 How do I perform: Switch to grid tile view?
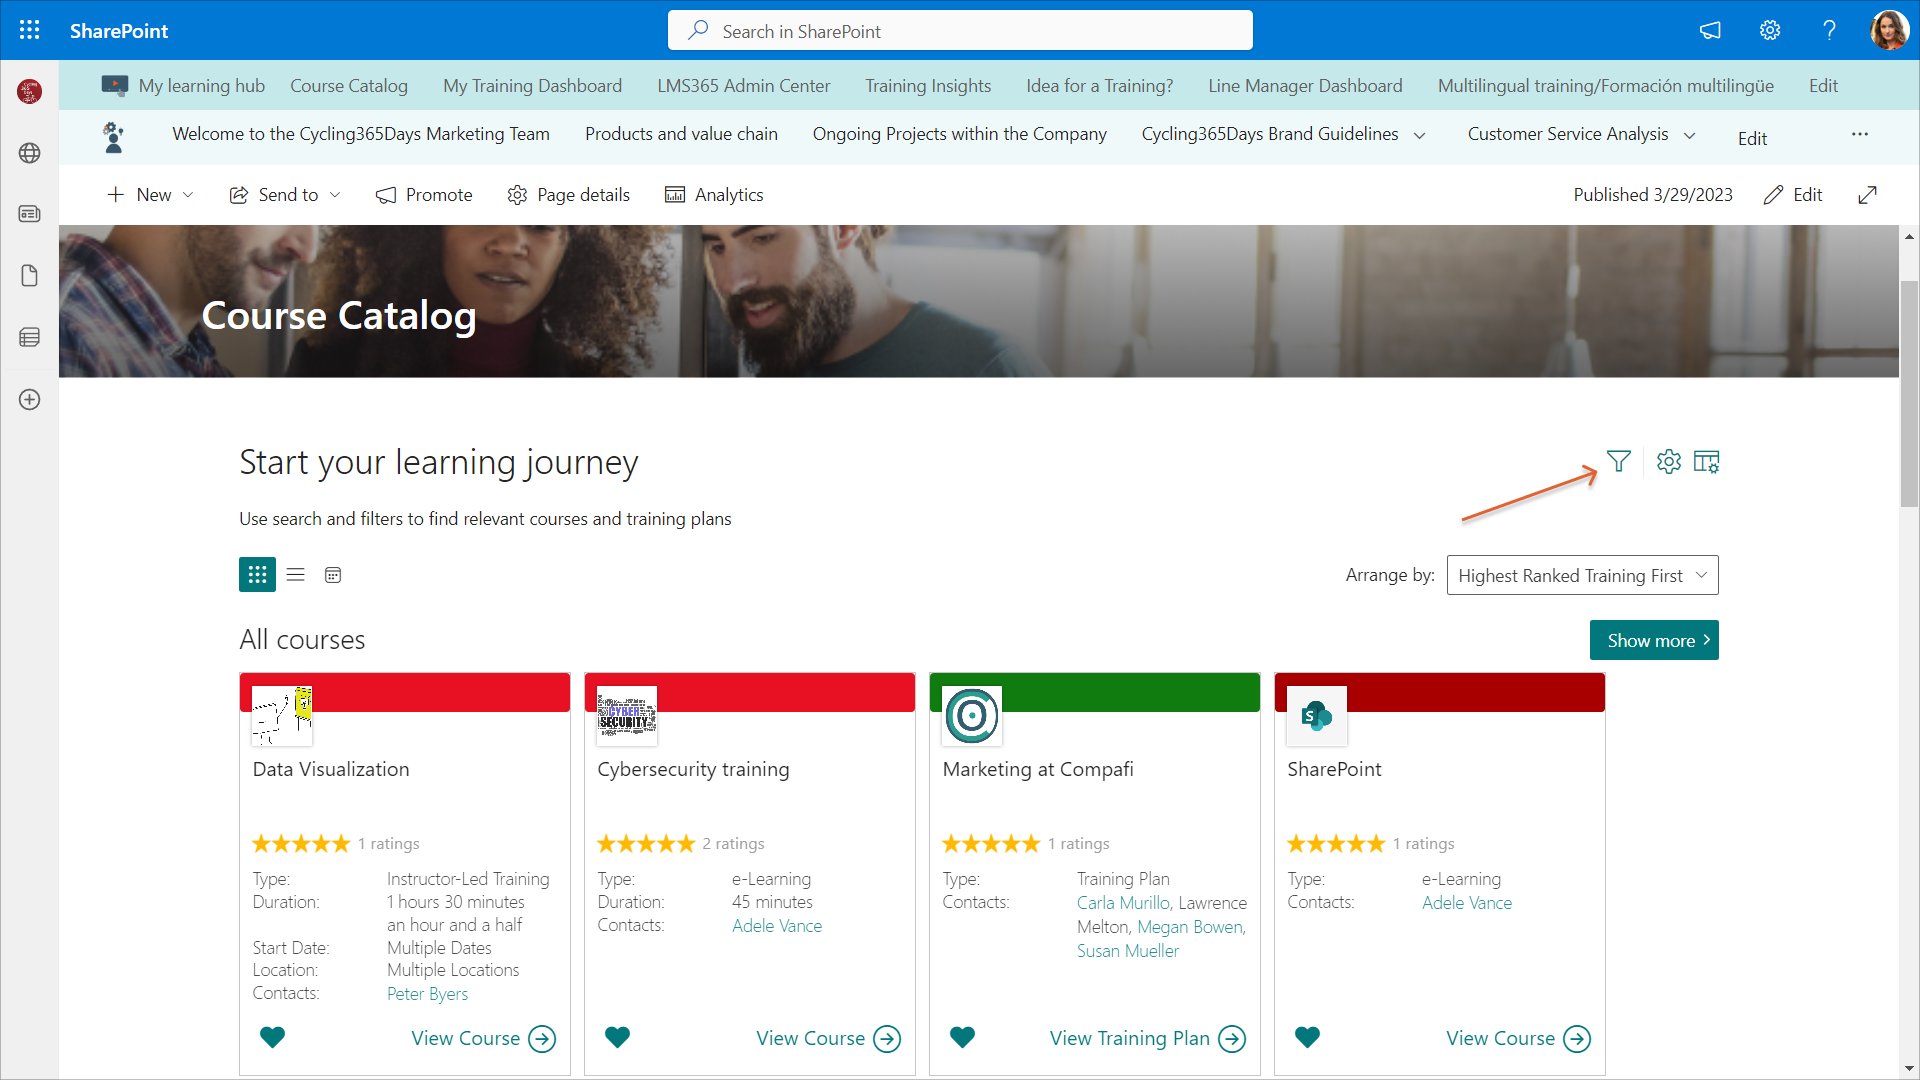(257, 574)
